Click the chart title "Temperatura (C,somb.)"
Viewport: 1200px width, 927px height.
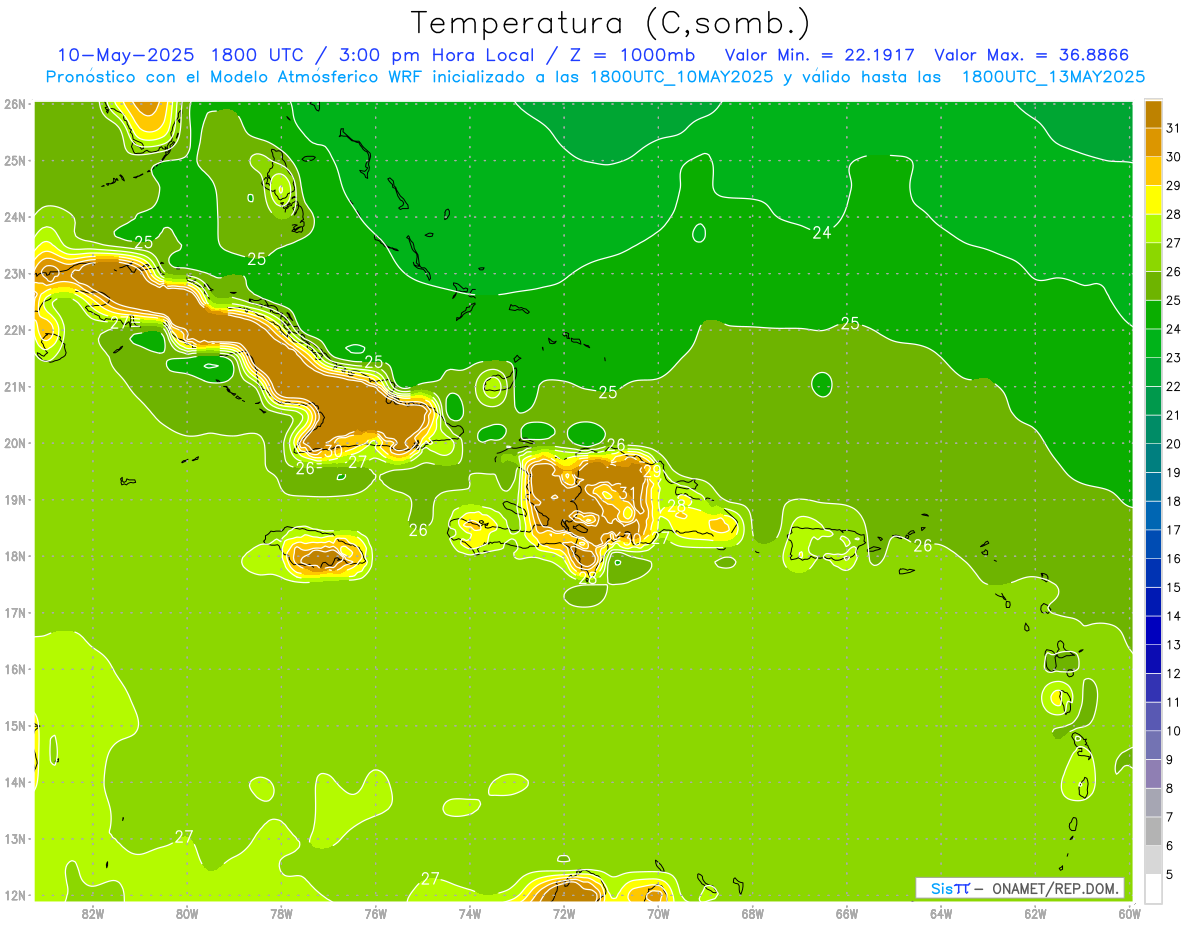[611, 23]
